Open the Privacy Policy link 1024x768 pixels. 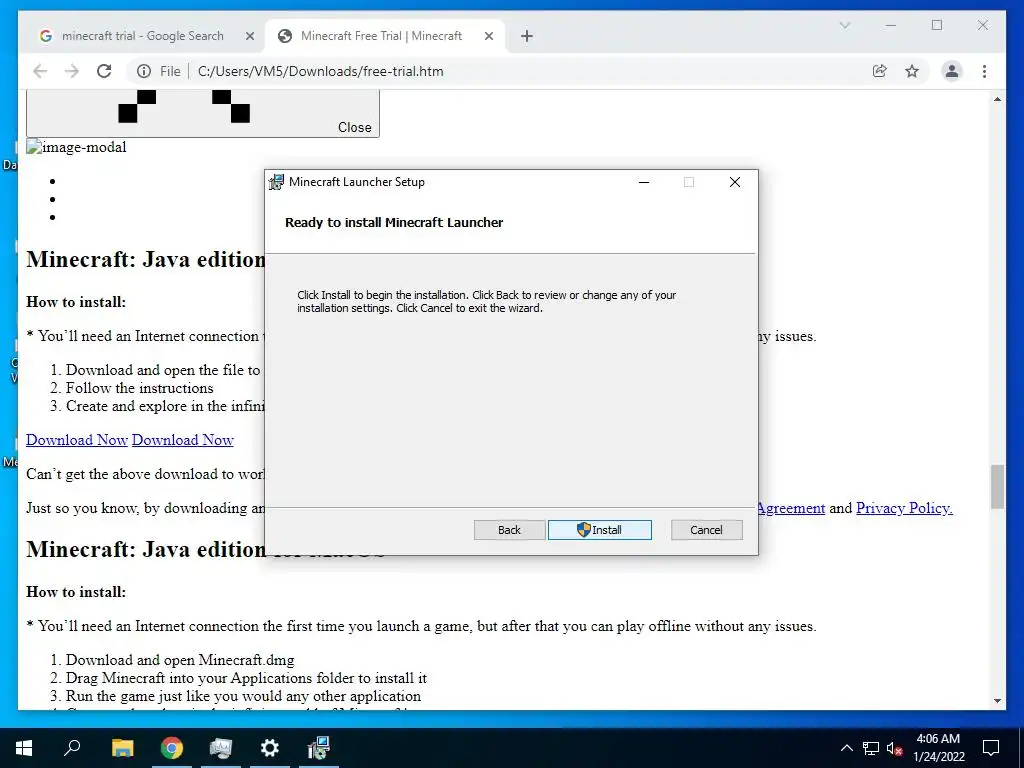coord(904,508)
